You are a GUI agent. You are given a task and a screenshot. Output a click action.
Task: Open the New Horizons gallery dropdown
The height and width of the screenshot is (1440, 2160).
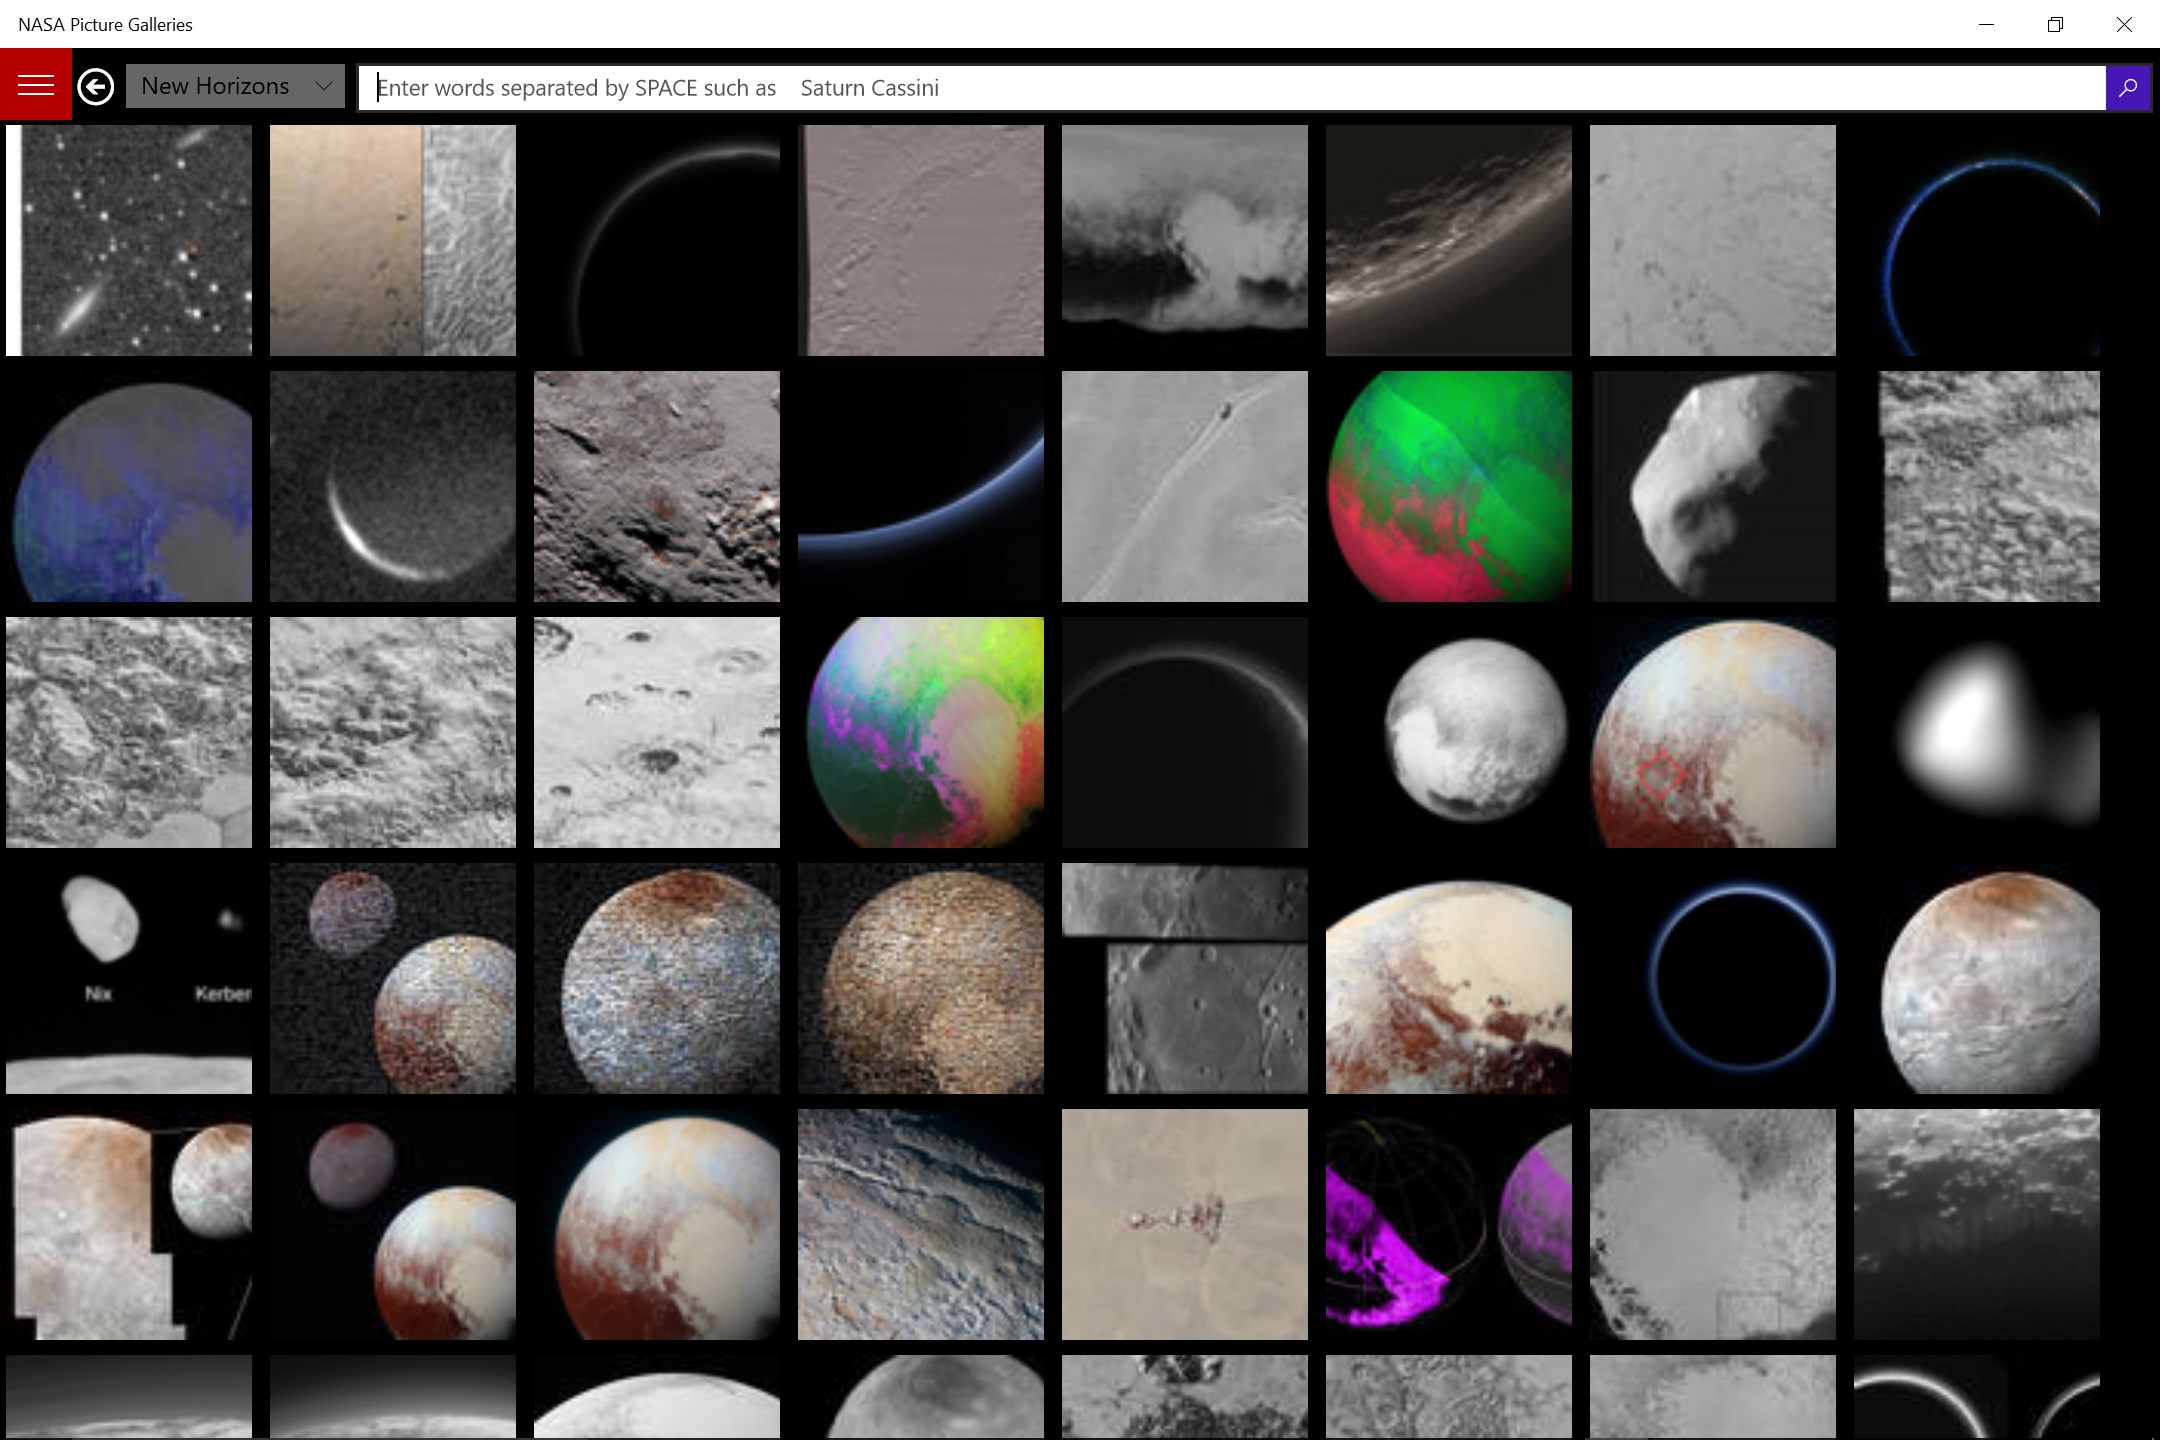point(234,86)
